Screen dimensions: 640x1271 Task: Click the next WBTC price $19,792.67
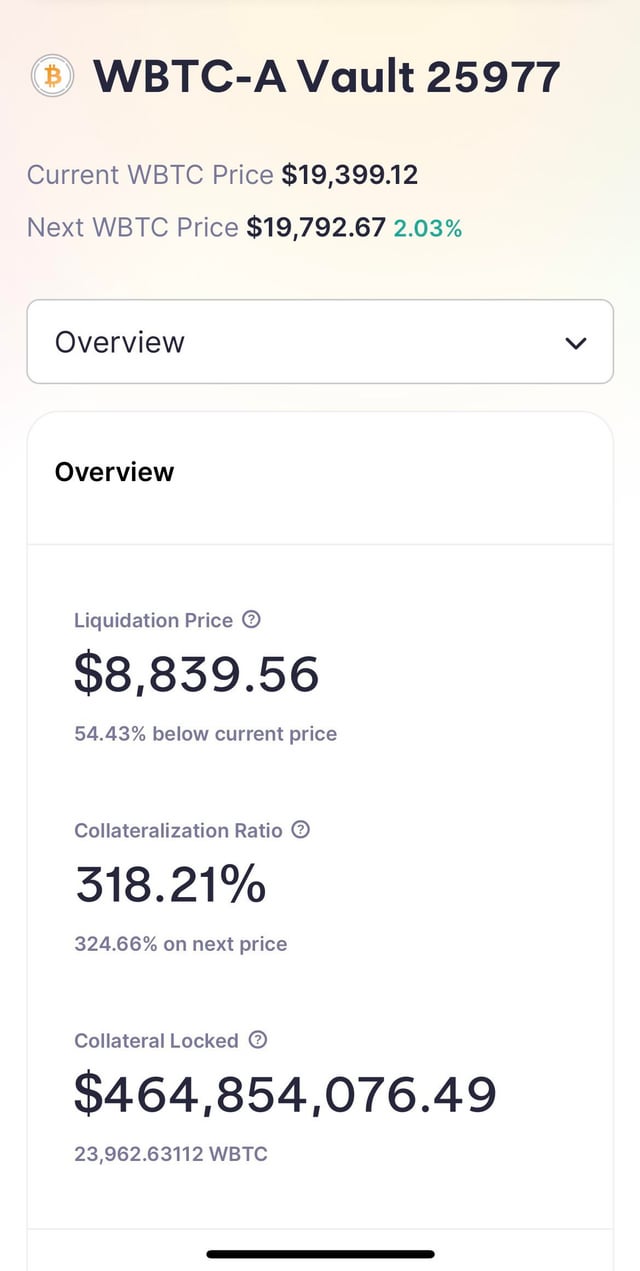tap(316, 228)
